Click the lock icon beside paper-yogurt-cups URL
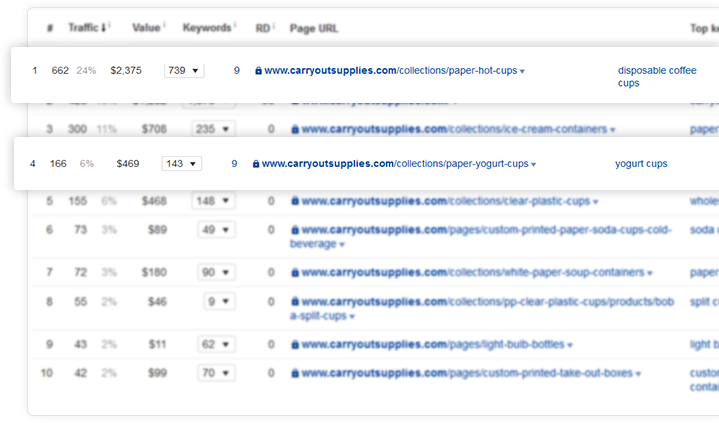Screen dimensions: 719x423 pos(256,164)
